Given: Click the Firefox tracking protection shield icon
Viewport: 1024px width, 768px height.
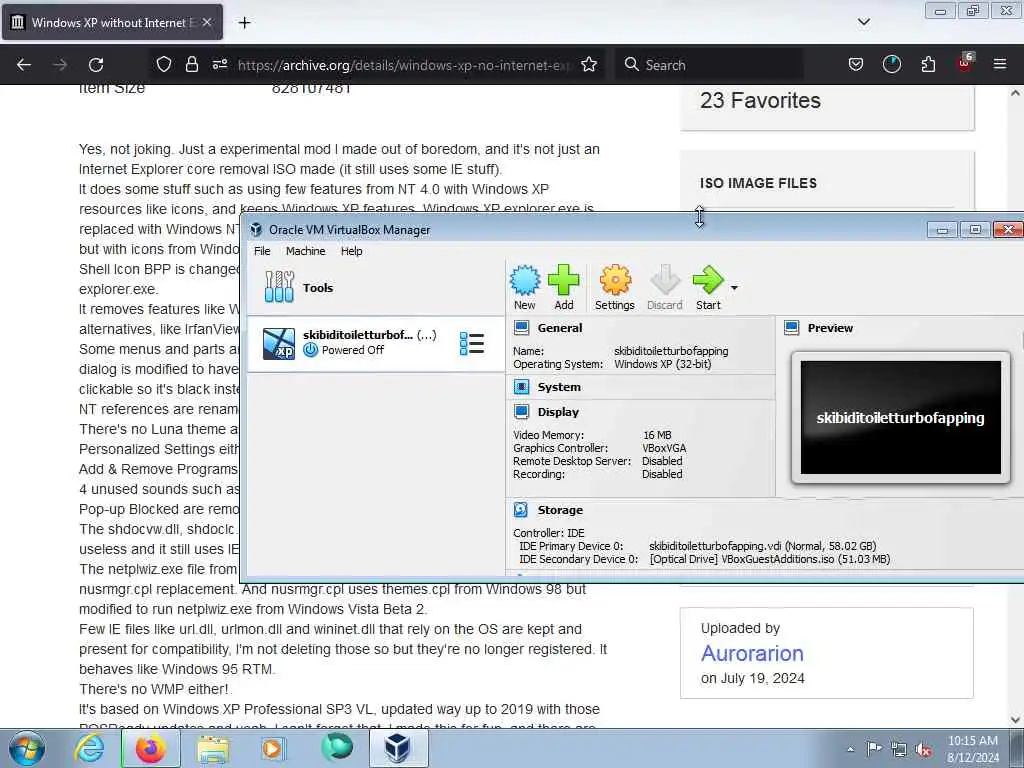Looking at the screenshot, I should 164,64.
